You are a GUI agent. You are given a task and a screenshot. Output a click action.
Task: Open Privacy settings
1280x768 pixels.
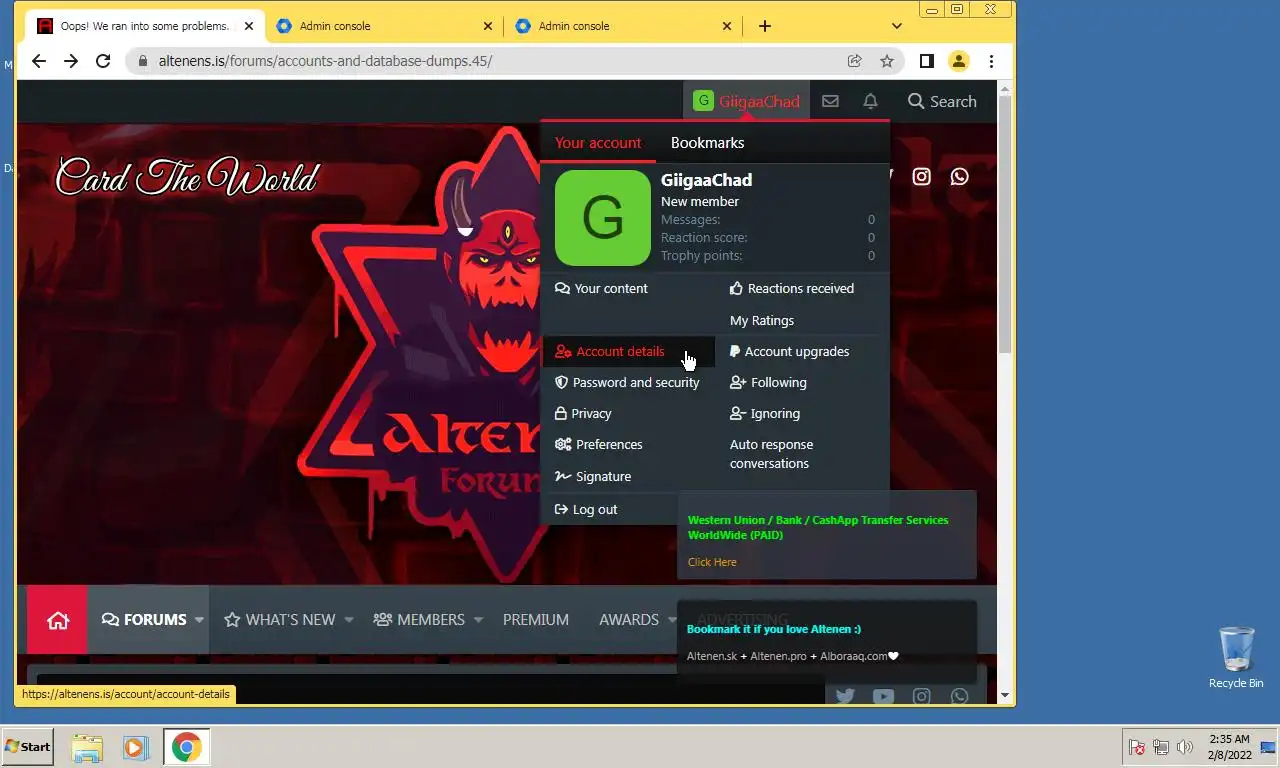pos(583,413)
